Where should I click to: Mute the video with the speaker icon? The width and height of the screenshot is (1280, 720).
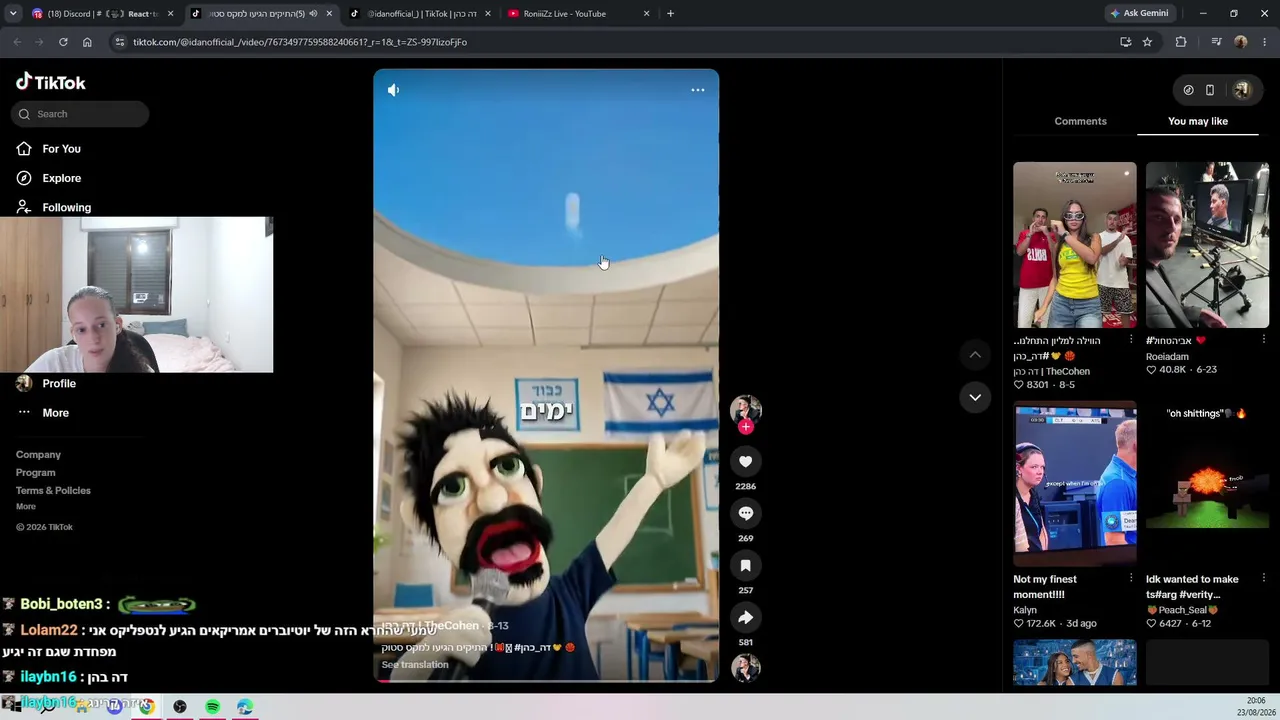coord(393,90)
